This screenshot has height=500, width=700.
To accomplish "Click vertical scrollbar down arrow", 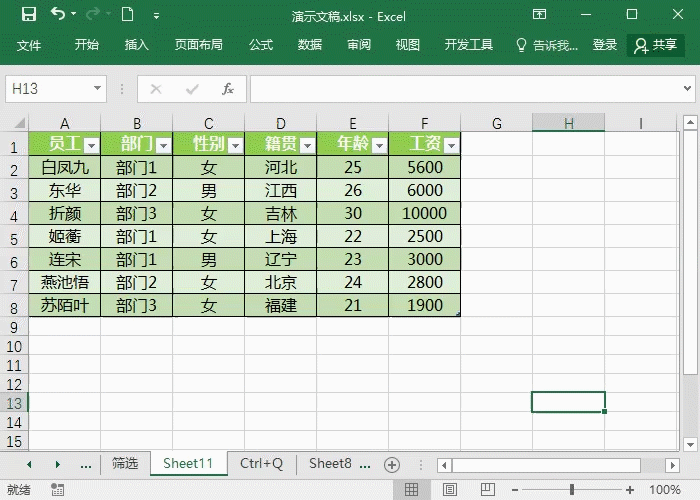I will (x=690, y=444).
